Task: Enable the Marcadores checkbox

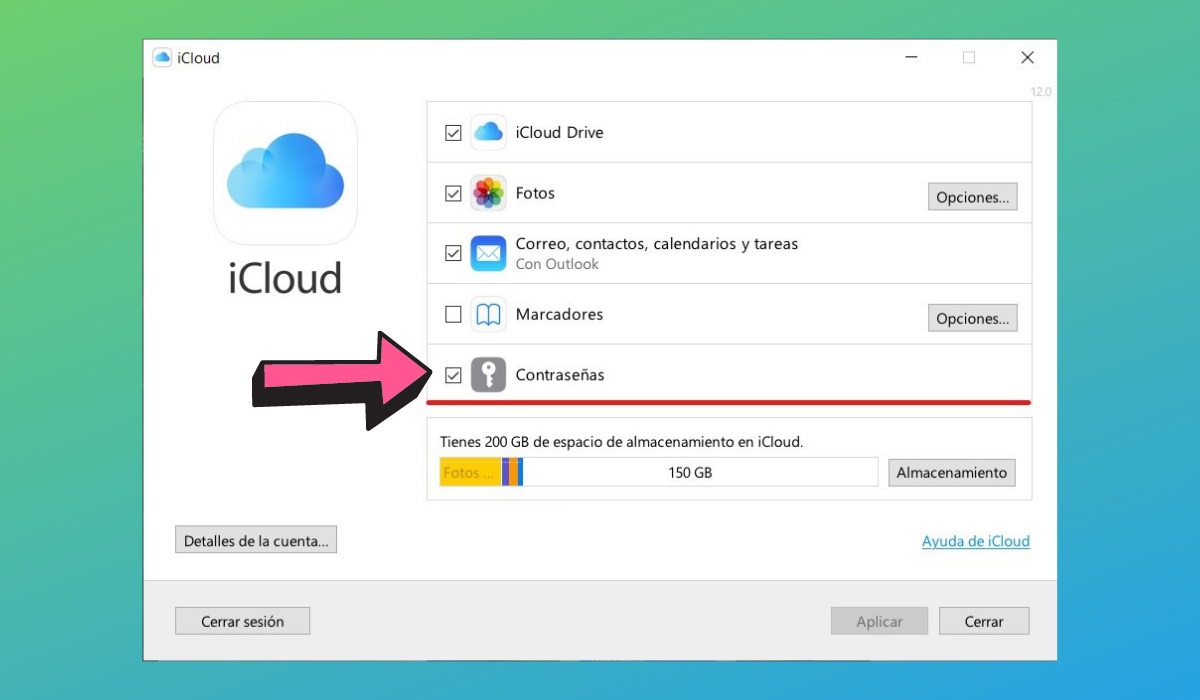Action: (453, 314)
